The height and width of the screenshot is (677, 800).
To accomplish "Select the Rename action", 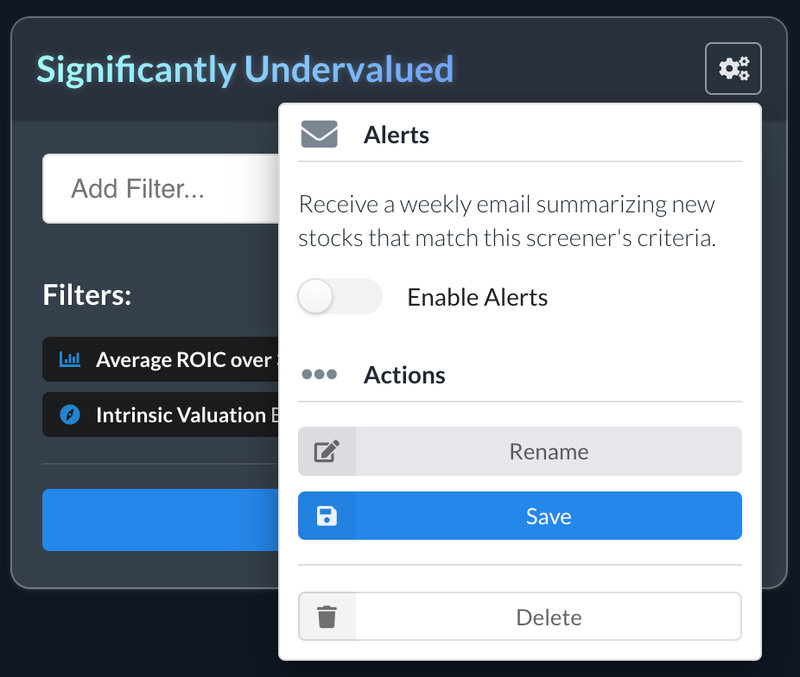I will tap(520, 452).
